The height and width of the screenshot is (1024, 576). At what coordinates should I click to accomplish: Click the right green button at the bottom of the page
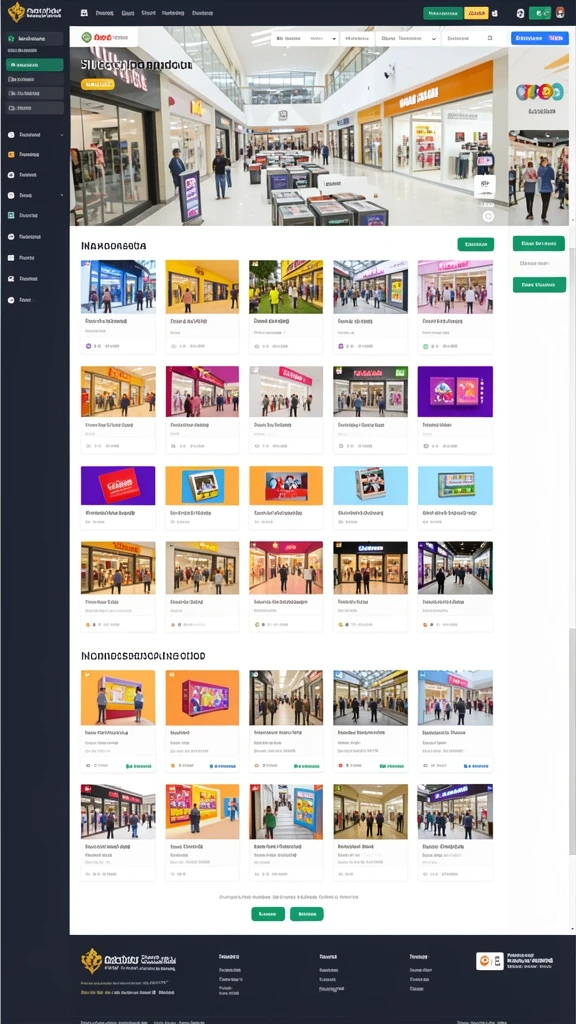click(x=306, y=914)
